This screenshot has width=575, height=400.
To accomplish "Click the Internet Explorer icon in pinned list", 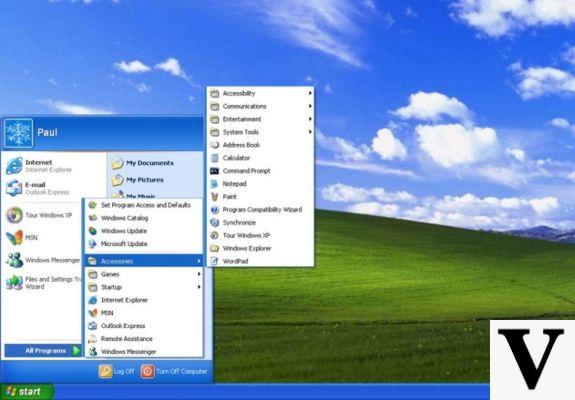I will [14, 166].
